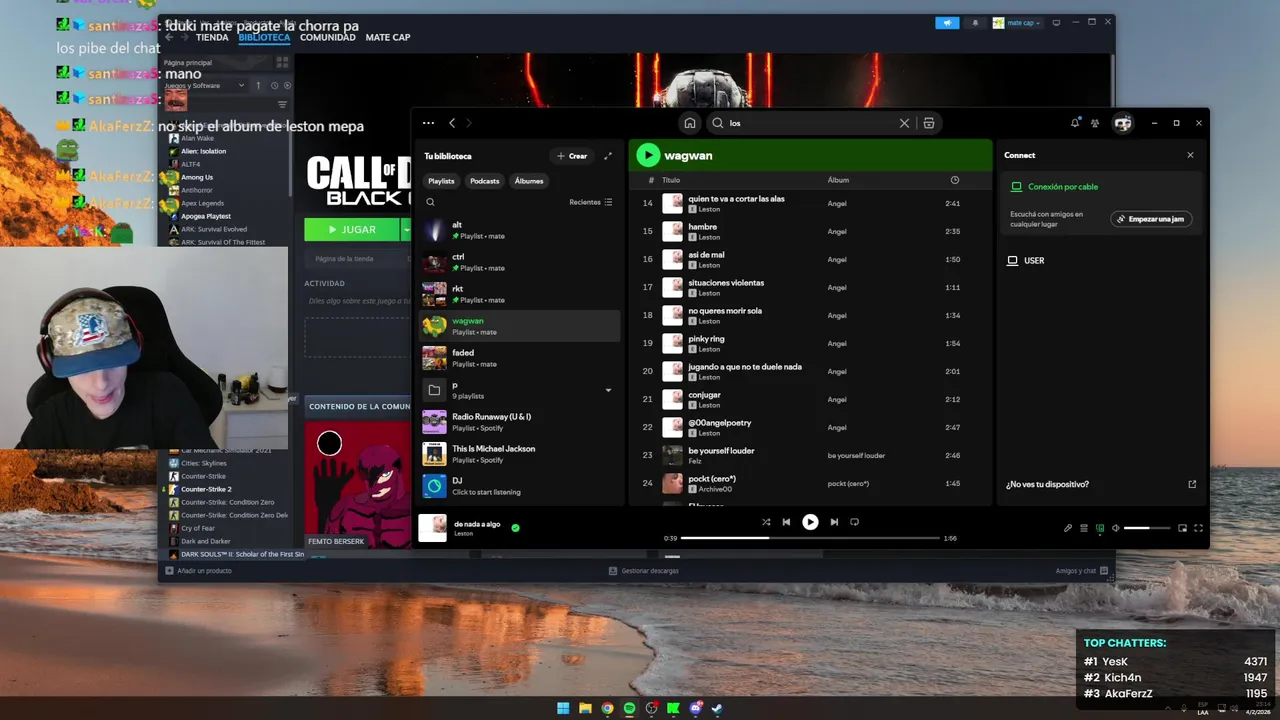This screenshot has width=1280, height=720.
Task: Open Steam notifications bell
Action: (976, 22)
